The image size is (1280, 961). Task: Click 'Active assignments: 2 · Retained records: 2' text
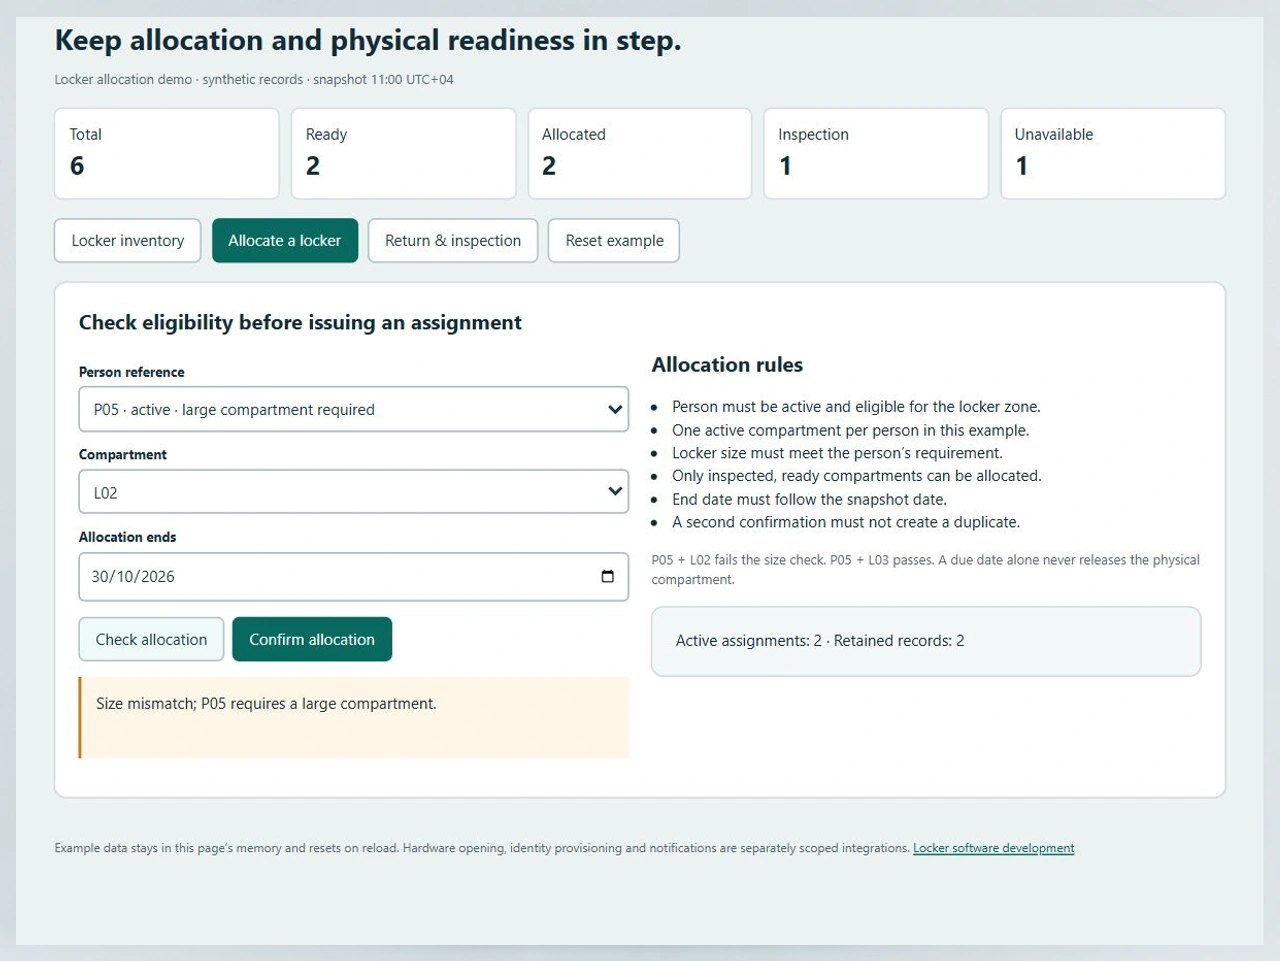pyautogui.click(x=820, y=641)
